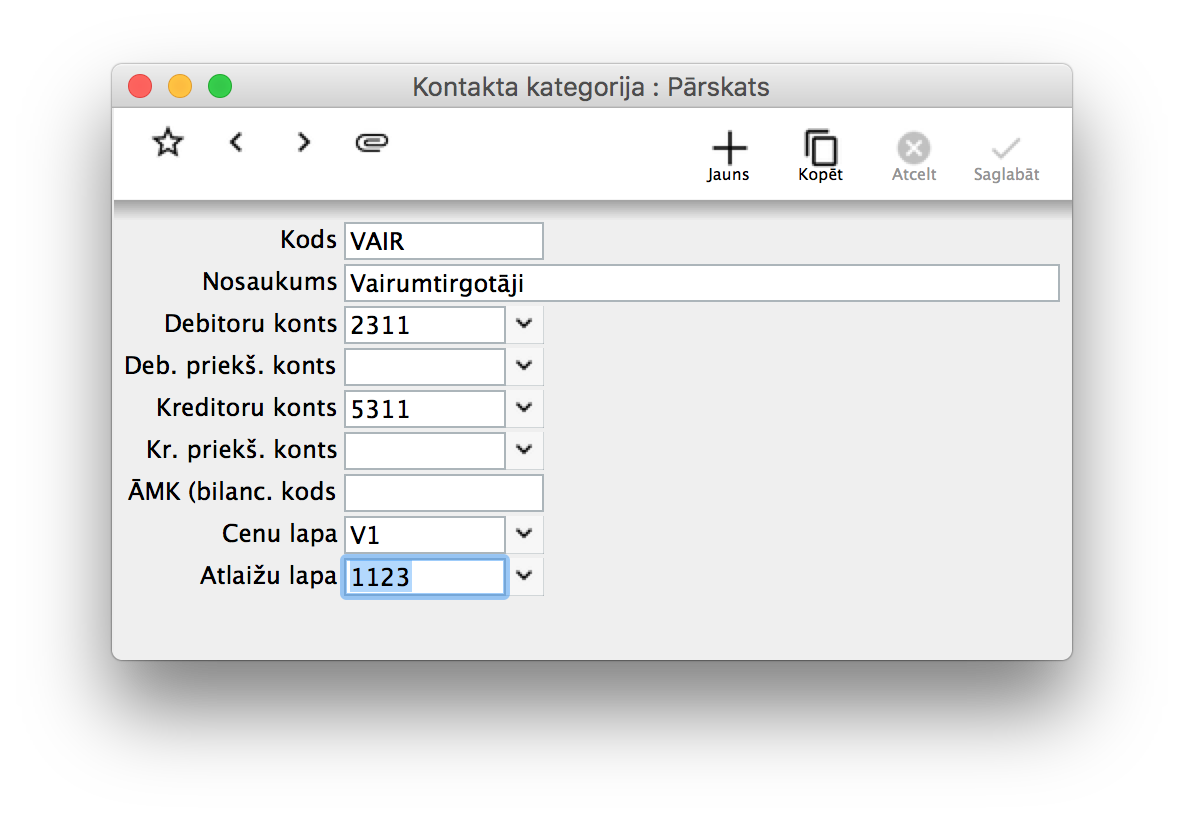The height and width of the screenshot is (820, 1184).
Task: Click the green zoom window button
Action: (x=220, y=87)
